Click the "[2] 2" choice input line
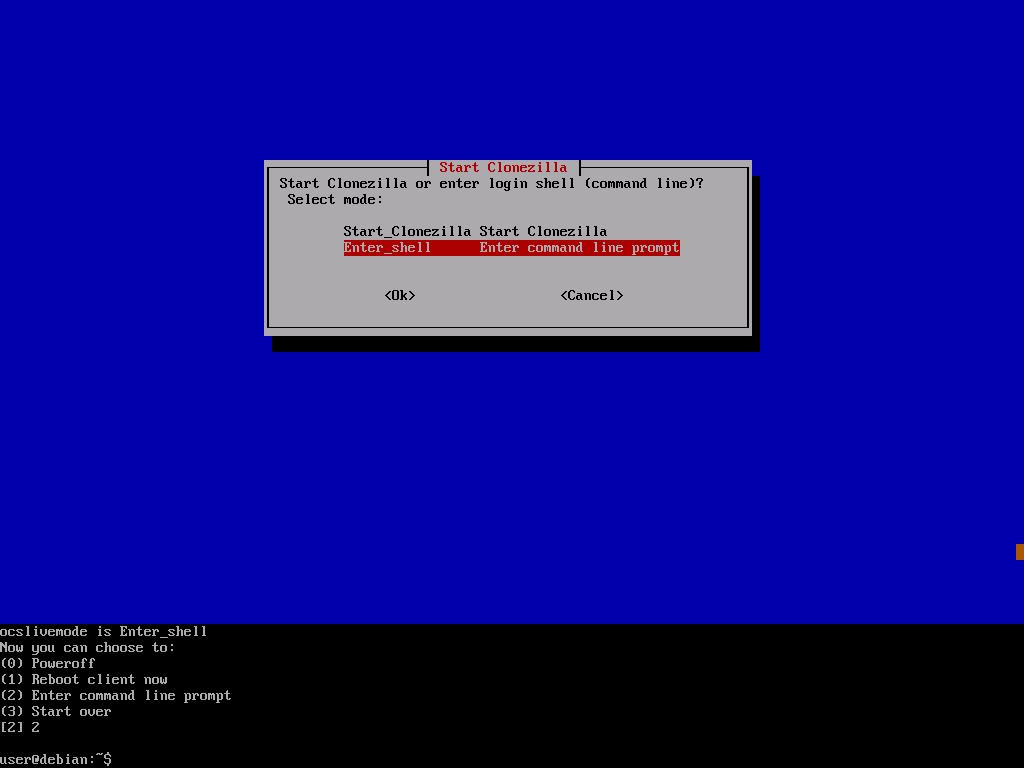The height and width of the screenshot is (768, 1024). pos(20,727)
